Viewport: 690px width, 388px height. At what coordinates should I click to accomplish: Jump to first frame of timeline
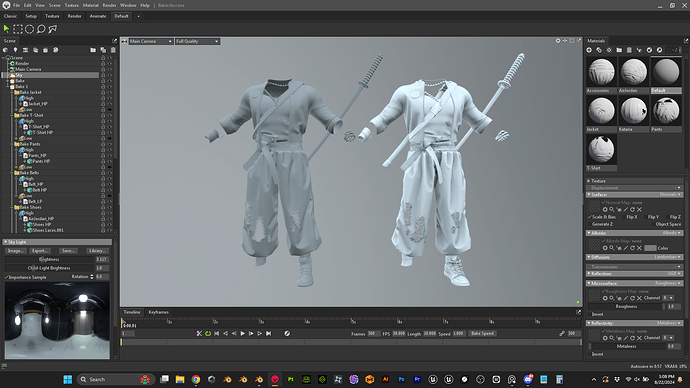[x=217, y=333]
